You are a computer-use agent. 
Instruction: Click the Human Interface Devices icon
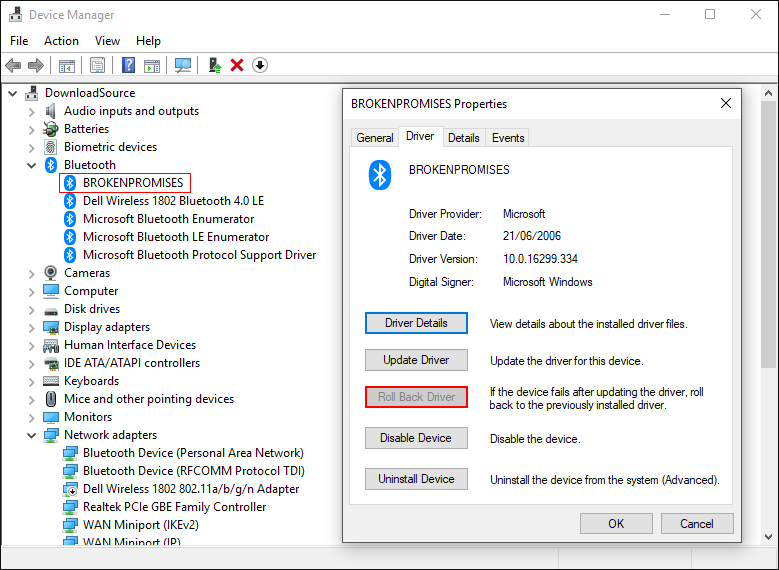(x=51, y=345)
